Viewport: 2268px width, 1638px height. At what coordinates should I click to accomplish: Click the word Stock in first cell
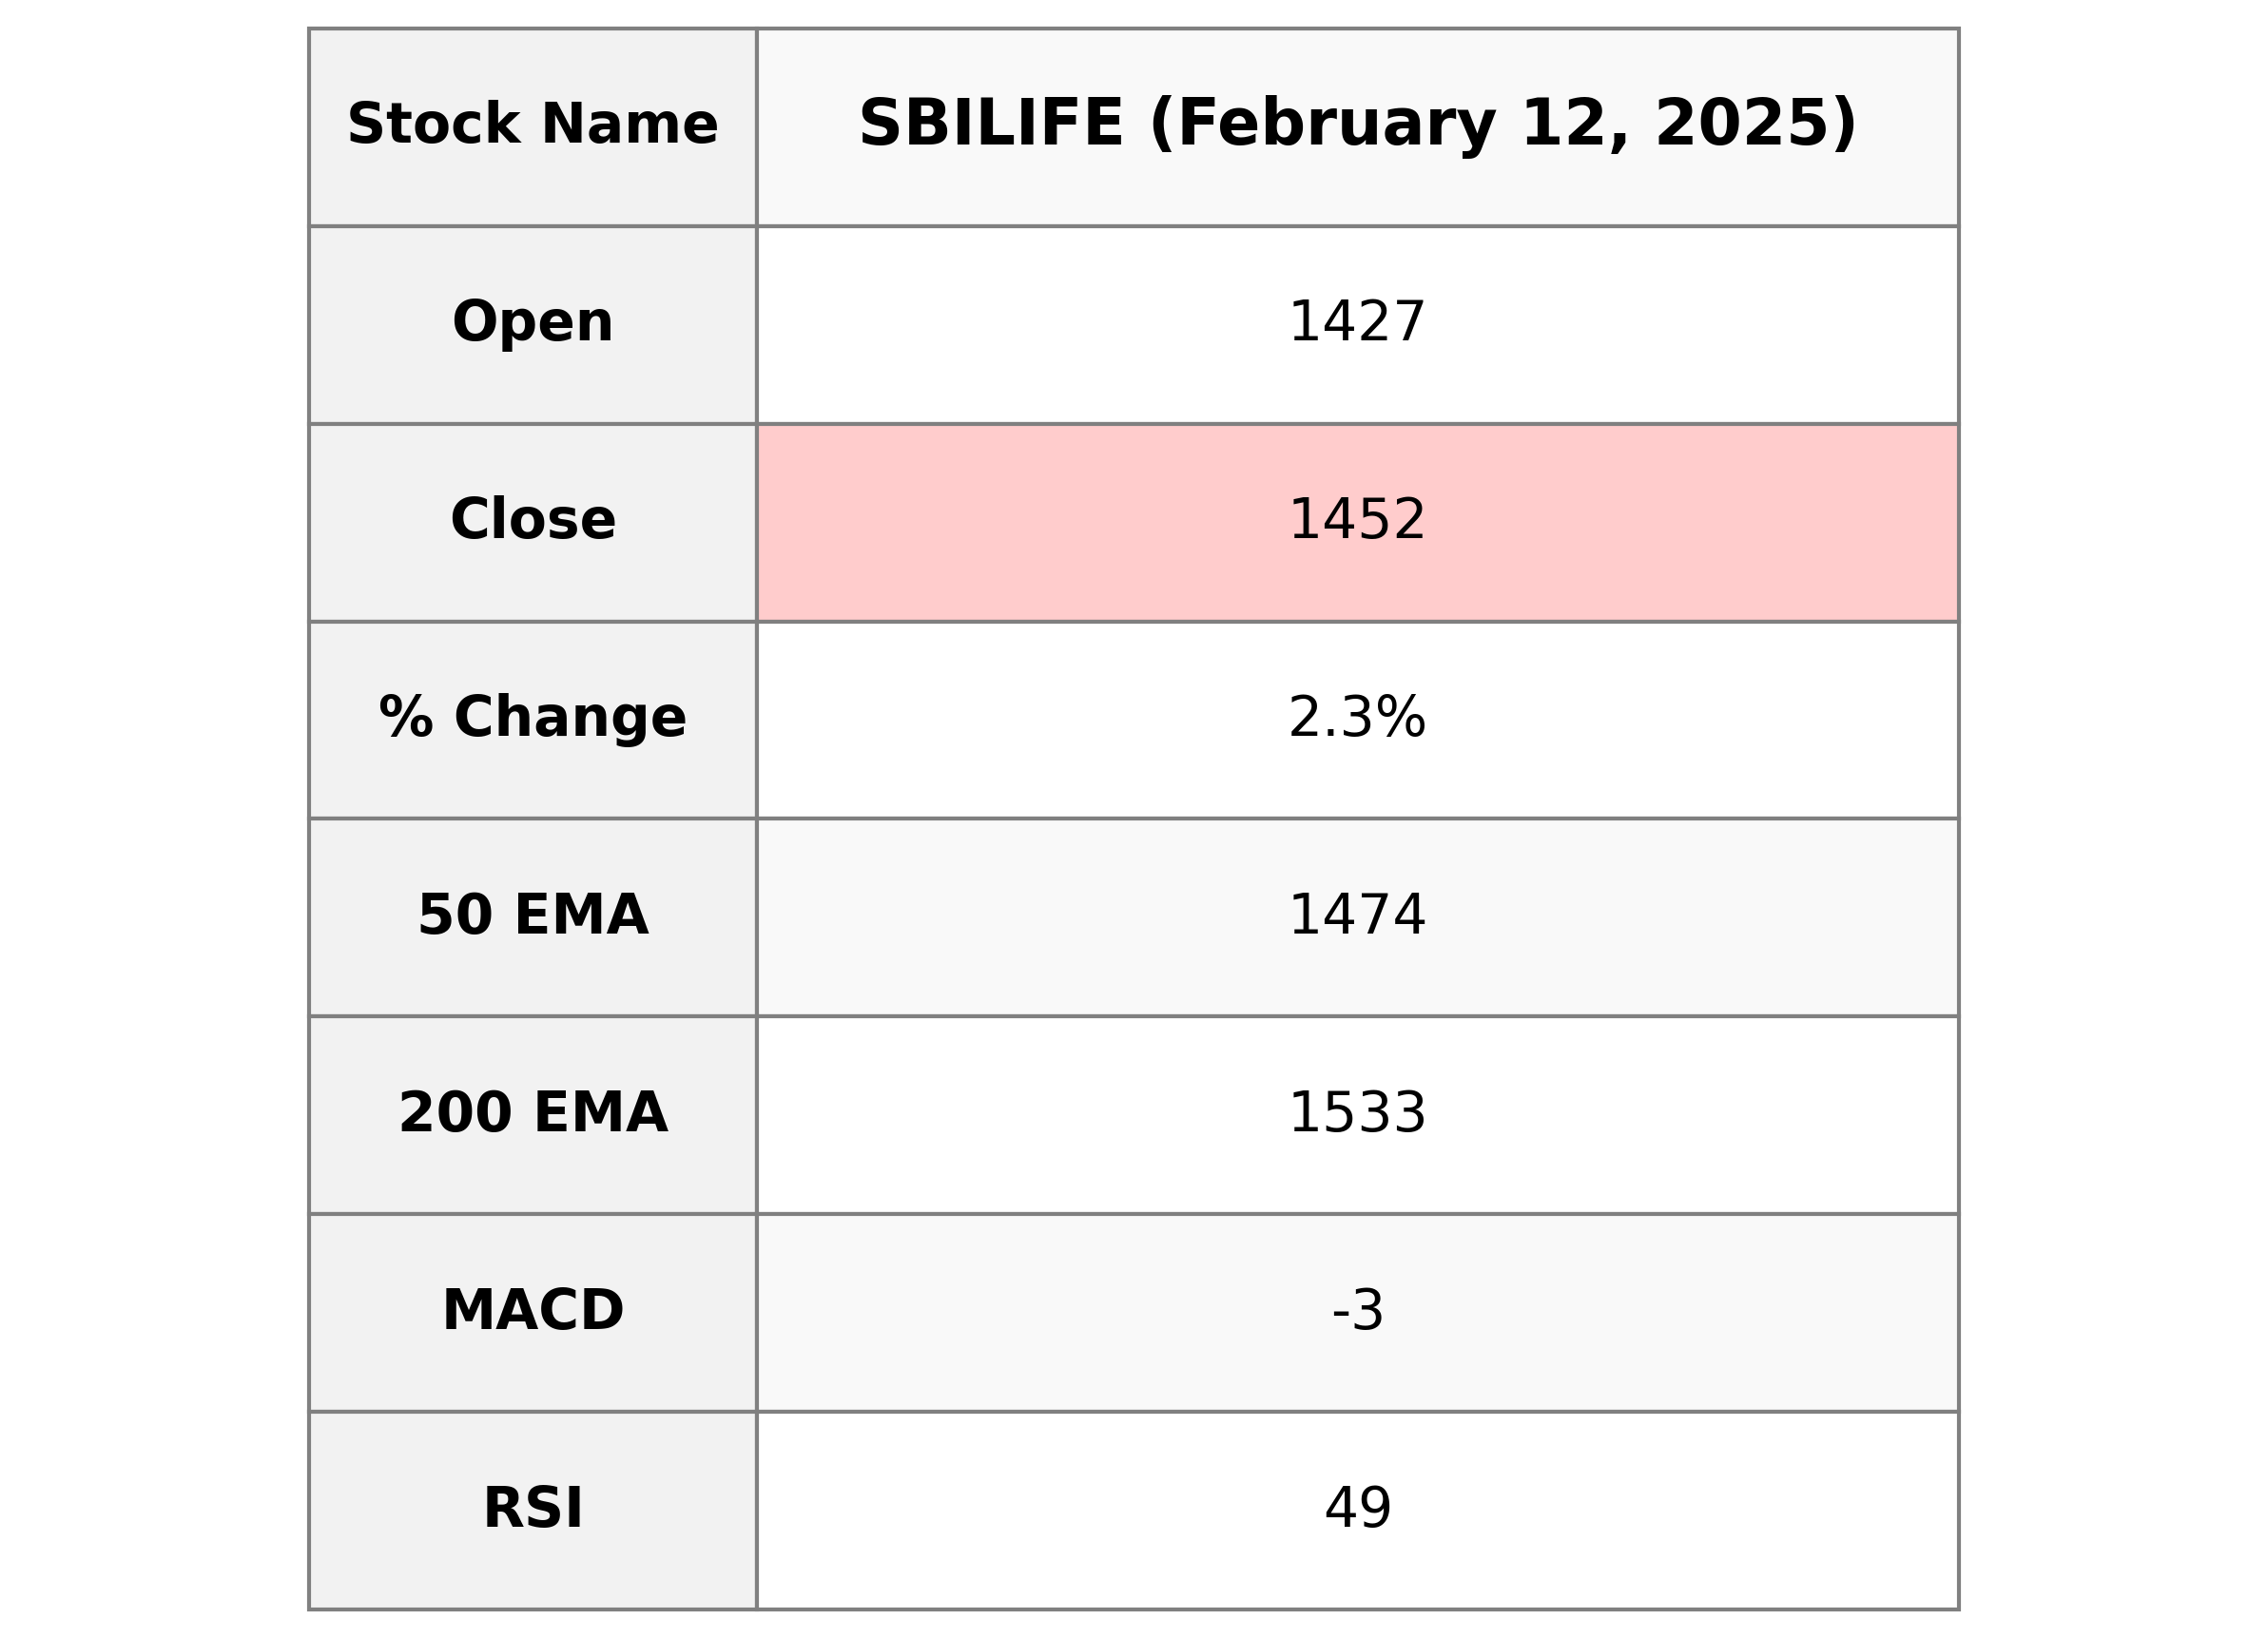[x=433, y=125]
